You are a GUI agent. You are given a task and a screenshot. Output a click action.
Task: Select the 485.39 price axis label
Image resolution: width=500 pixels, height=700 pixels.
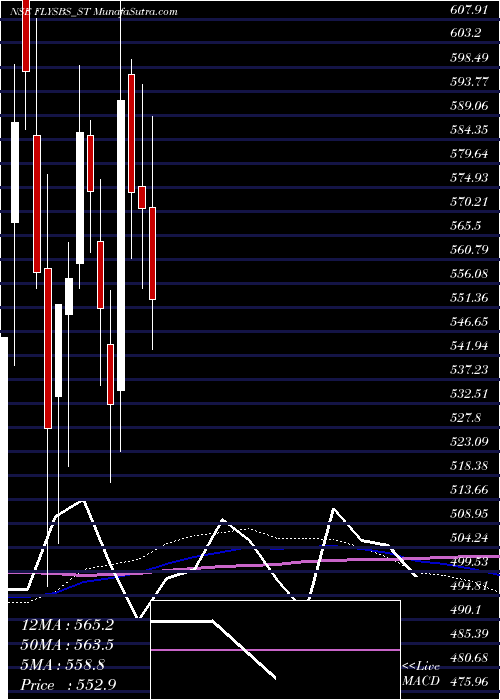[x=469, y=634]
